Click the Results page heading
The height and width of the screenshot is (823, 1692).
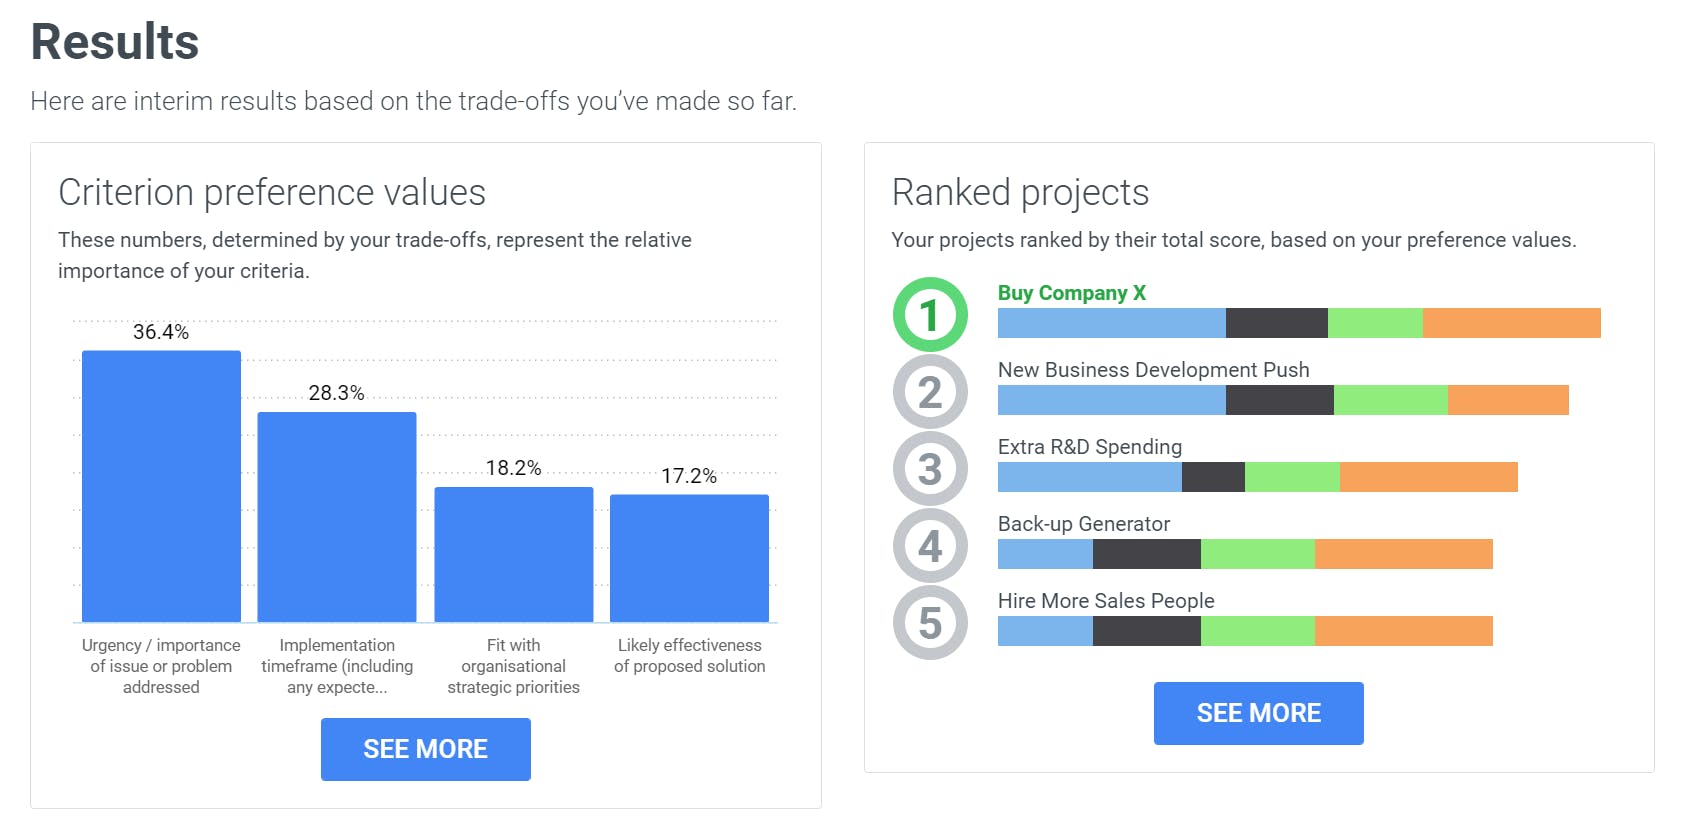[113, 41]
